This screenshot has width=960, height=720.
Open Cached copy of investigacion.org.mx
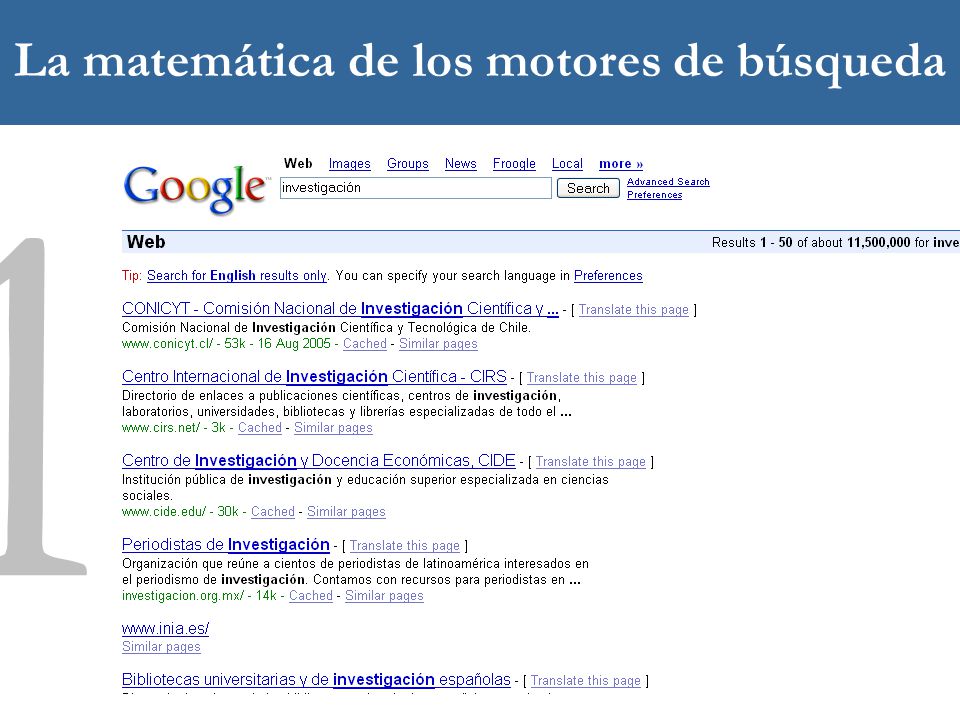click(x=310, y=595)
